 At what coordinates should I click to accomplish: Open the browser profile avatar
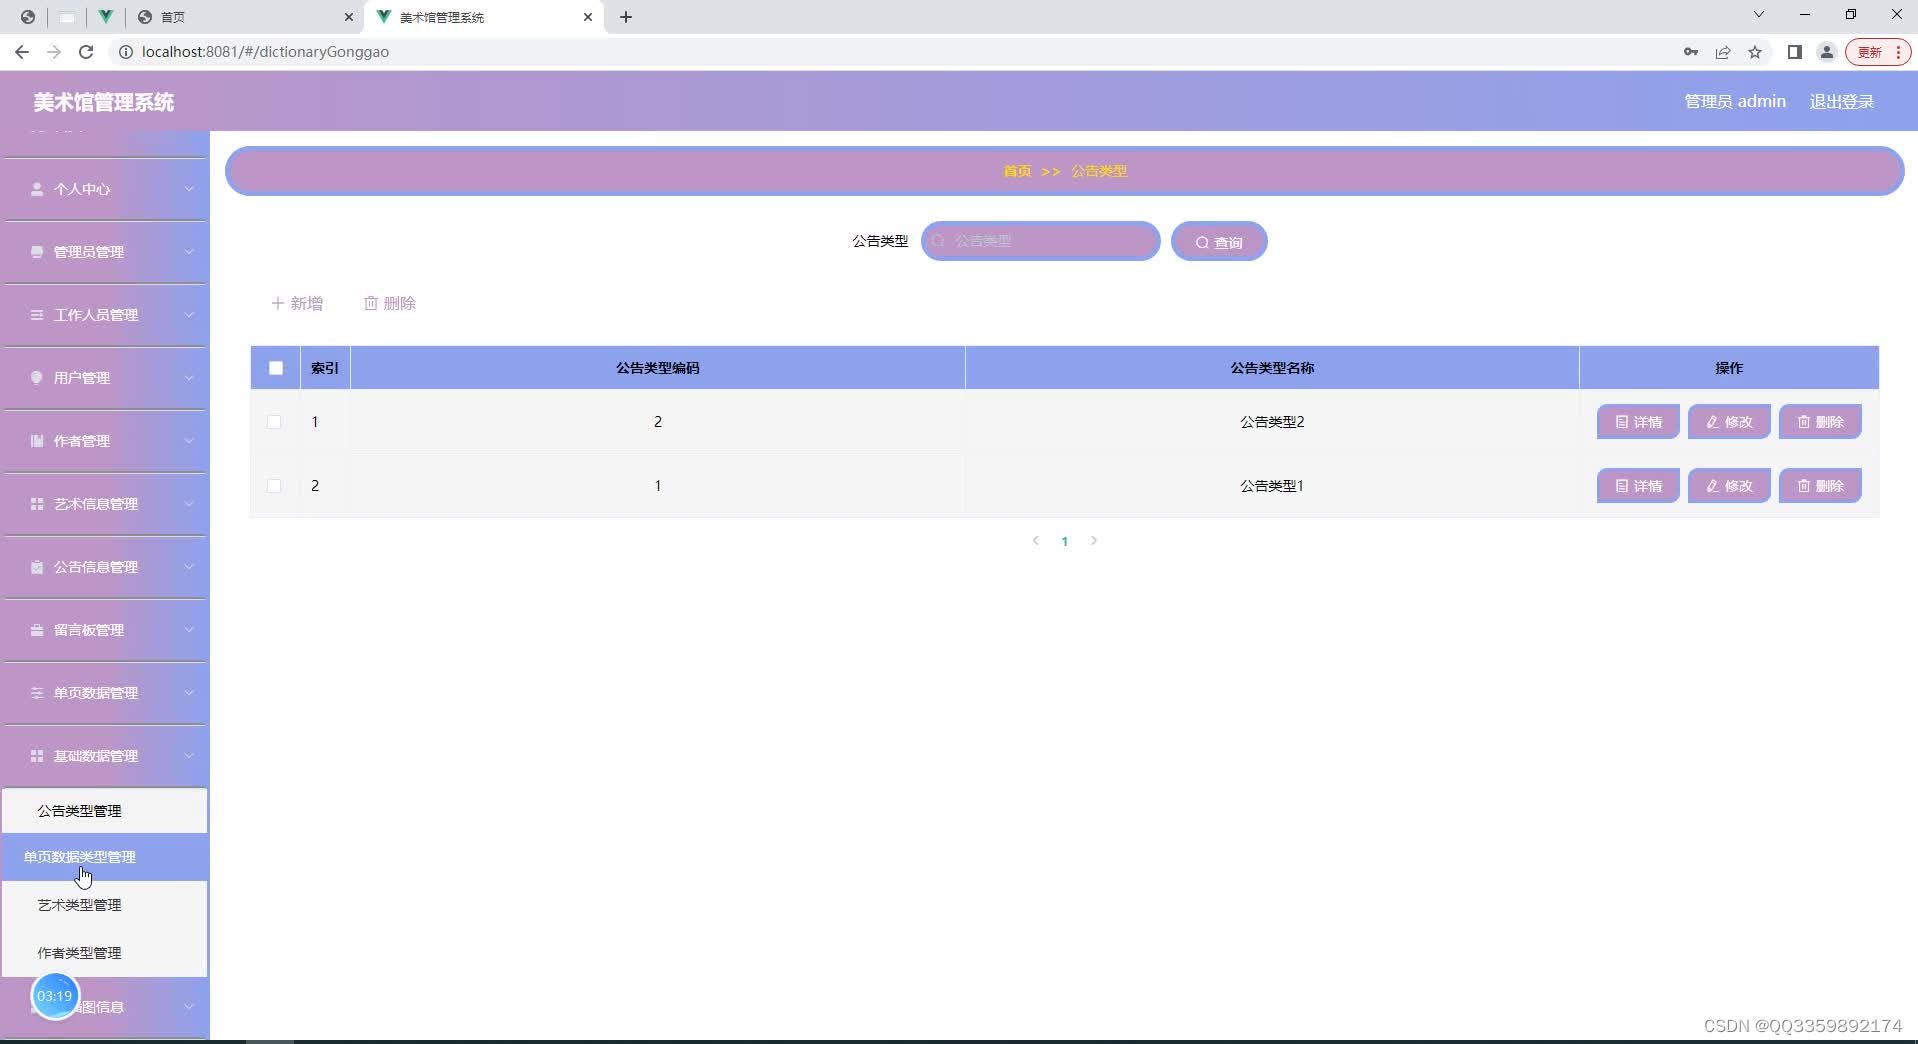(1827, 52)
